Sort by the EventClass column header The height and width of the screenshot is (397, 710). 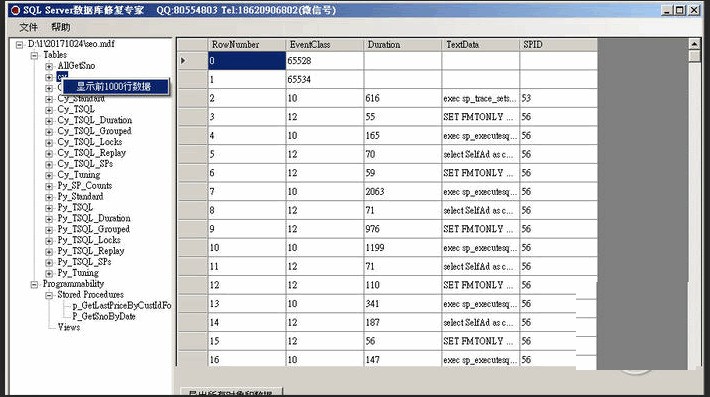click(325, 45)
